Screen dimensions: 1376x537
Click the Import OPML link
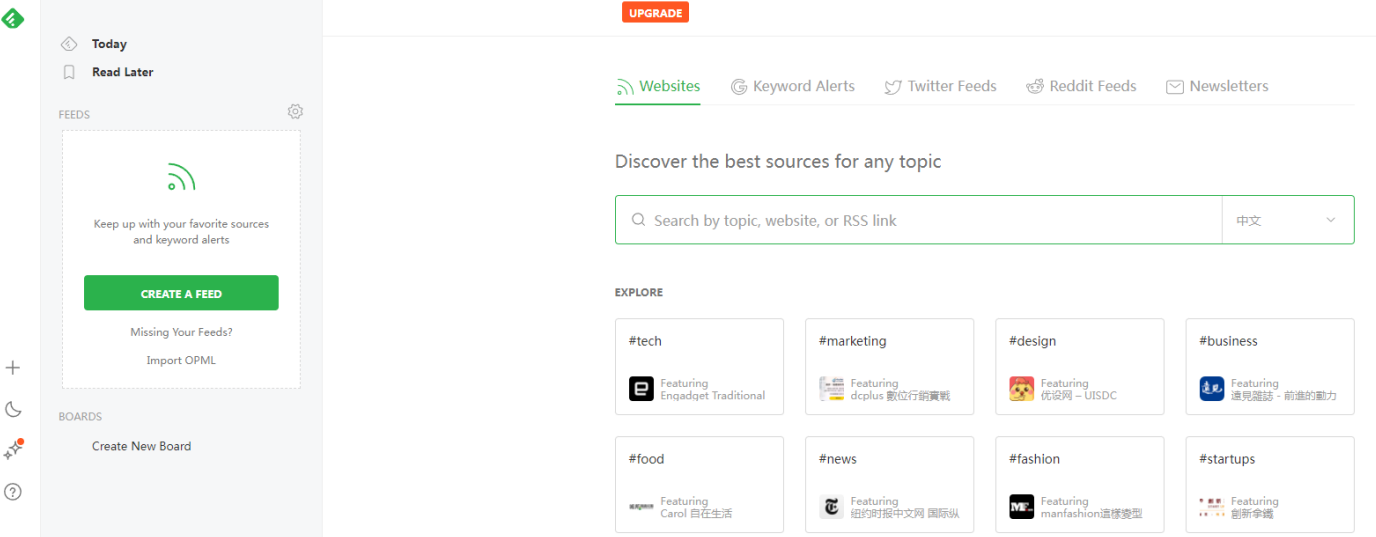coord(181,360)
